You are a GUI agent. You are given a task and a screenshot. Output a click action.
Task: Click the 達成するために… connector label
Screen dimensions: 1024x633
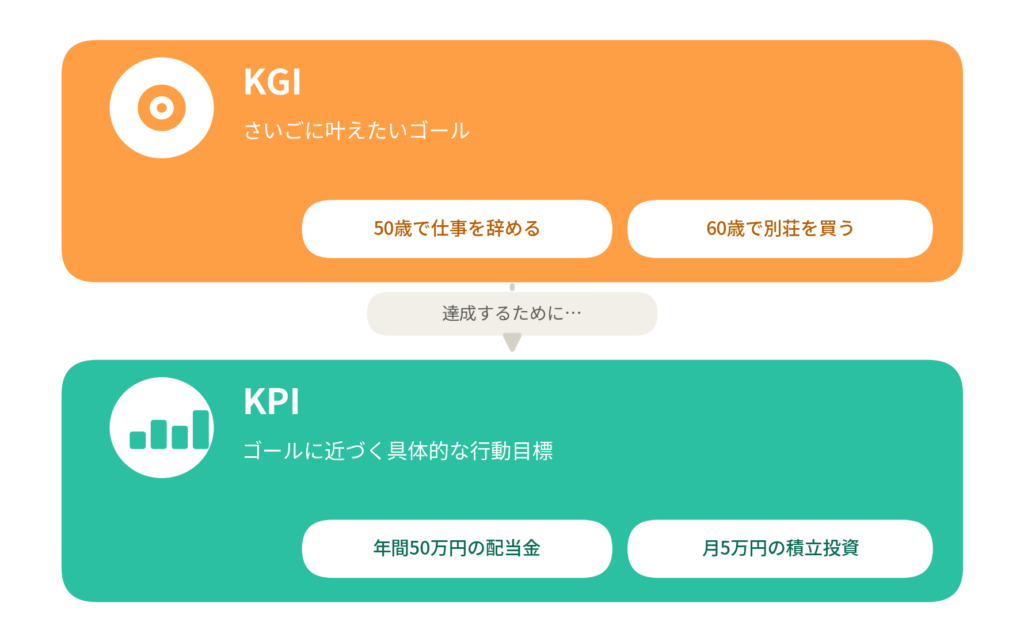click(512, 314)
